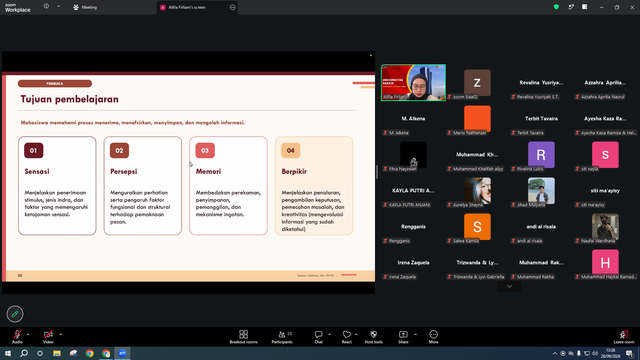Expand chat options arrow
640x360 pixels.
tap(329, 334)
